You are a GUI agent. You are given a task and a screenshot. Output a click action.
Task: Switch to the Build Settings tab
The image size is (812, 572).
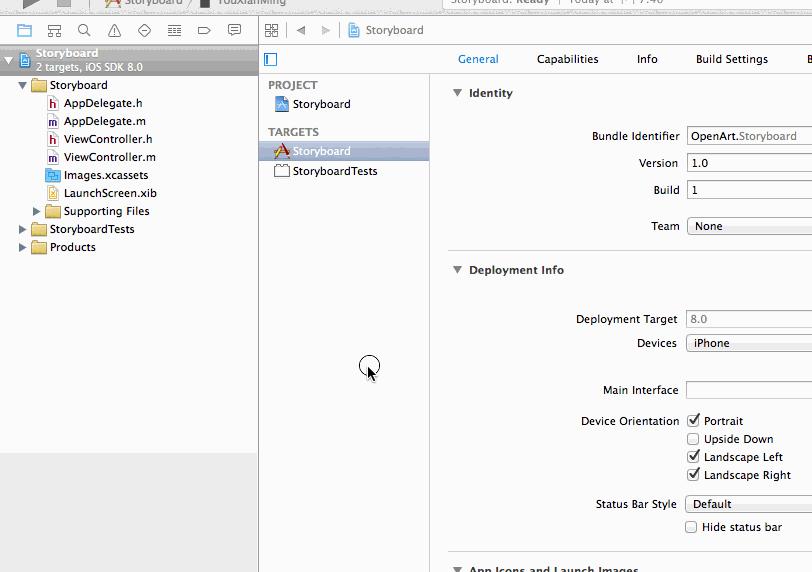[x=732, y=59]
